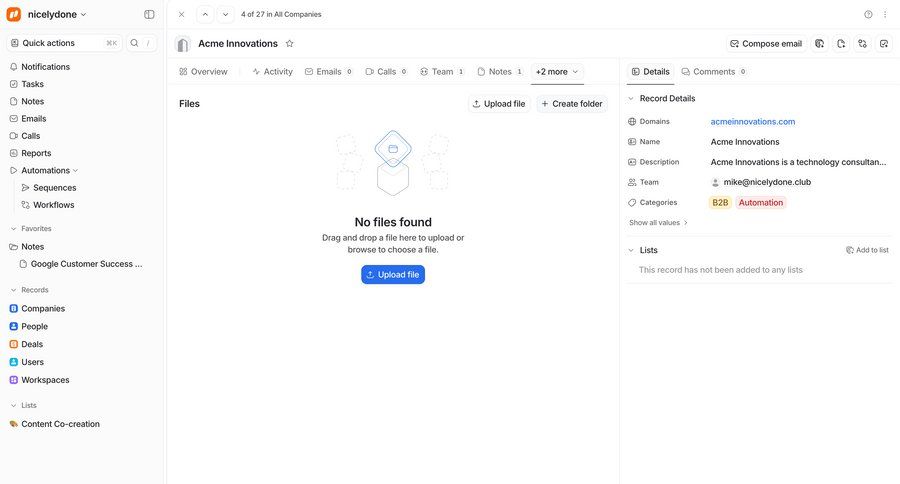Screen dimensions: 900x484
Task: Open Workflows under Automations
Action: click(x=53, y=205)
